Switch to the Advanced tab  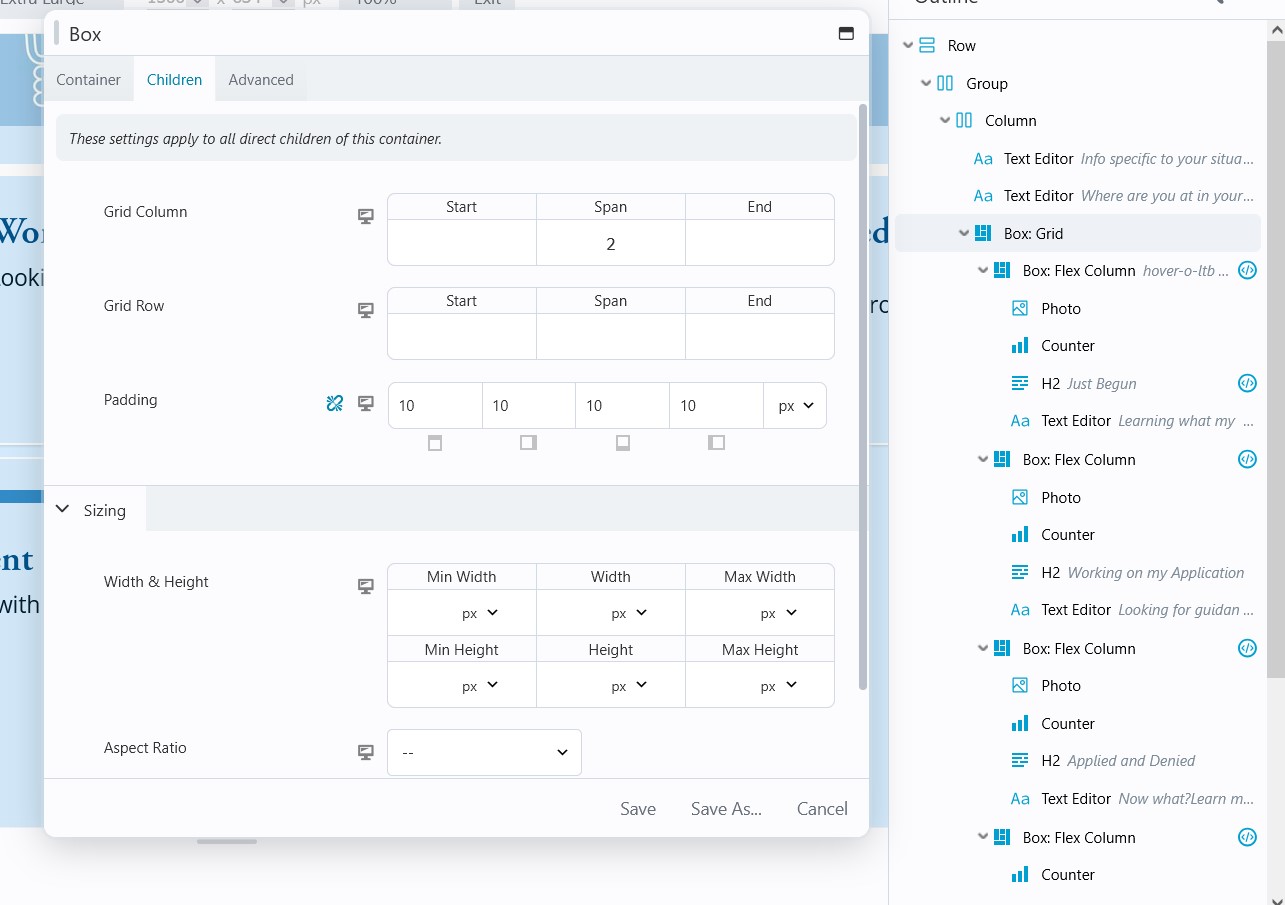[x=261, y=80]
